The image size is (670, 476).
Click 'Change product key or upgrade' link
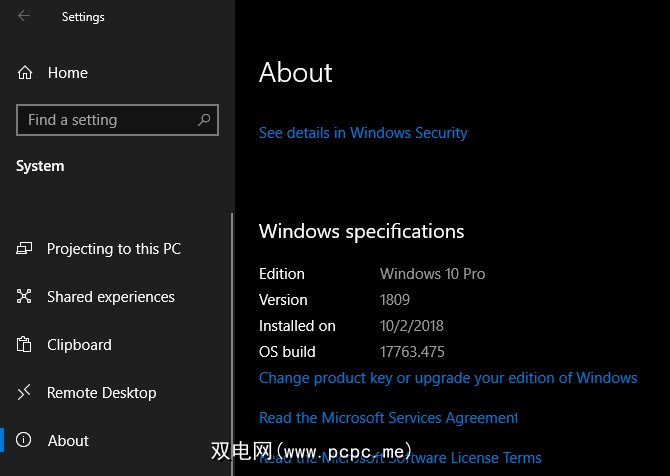[448, 378]
